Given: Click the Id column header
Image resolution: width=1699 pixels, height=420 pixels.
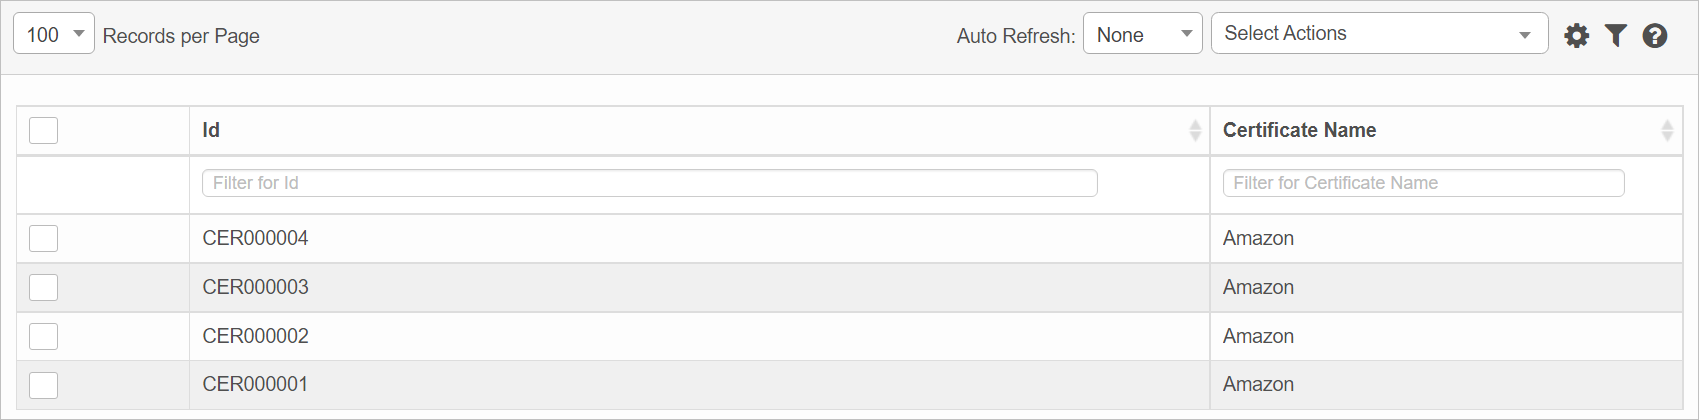Looking at the screenshot, I should pos(211,130).
